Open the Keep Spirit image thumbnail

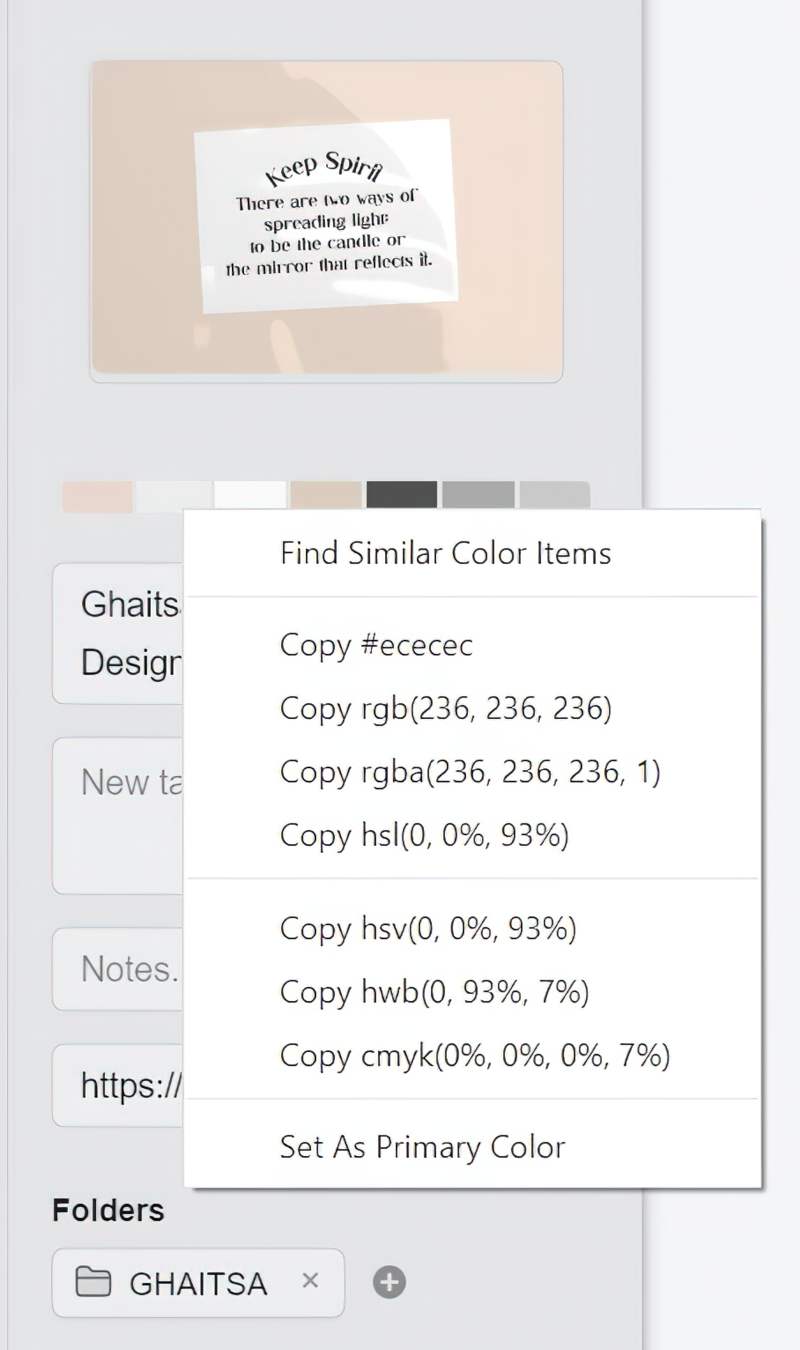326,221
